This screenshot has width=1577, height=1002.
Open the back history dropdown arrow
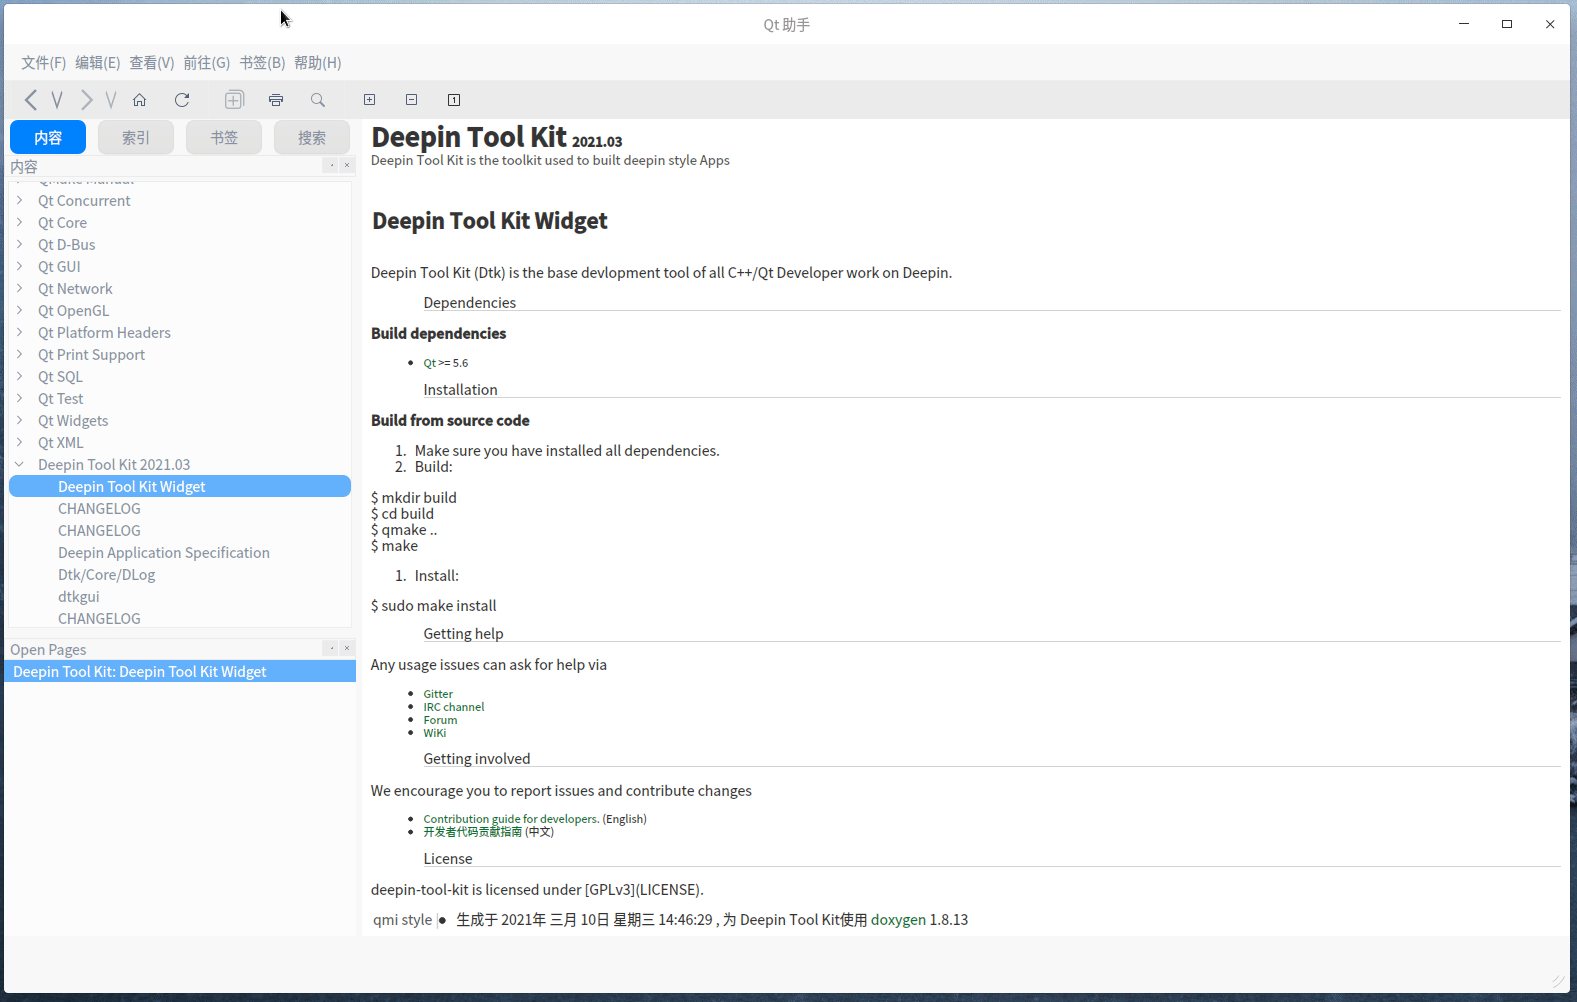click(x=57, y=100)
